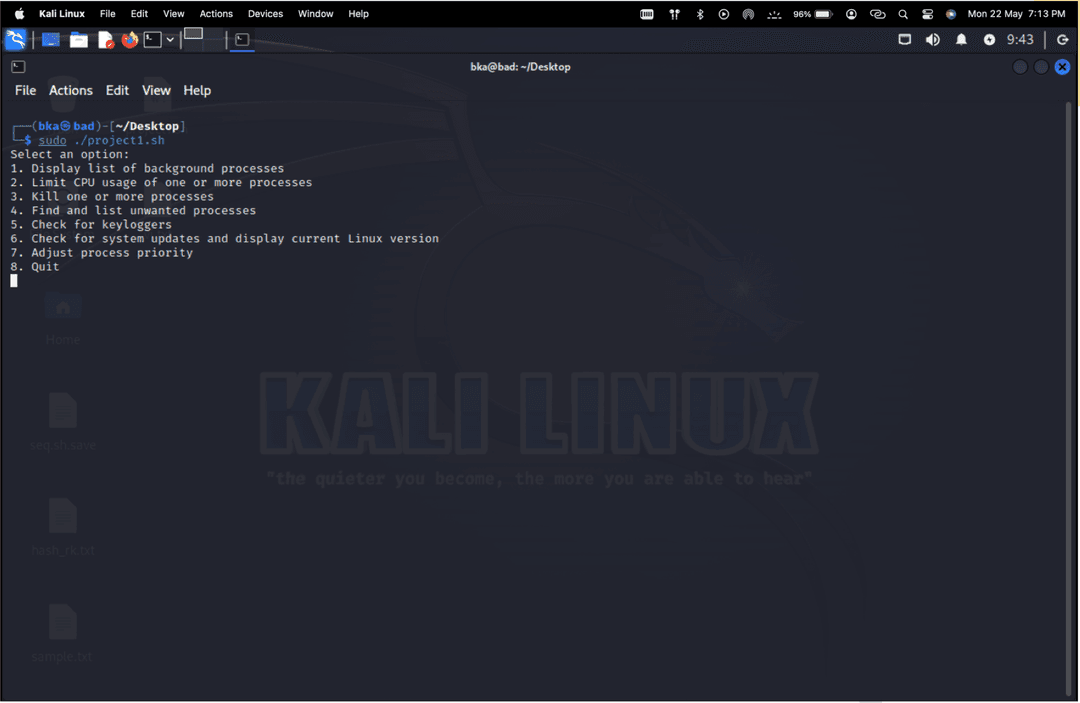Image resolution: width=1080 pixels, height=703 pixels.
Task: Open the terminal emulator launcher icon
Action: 152,40
